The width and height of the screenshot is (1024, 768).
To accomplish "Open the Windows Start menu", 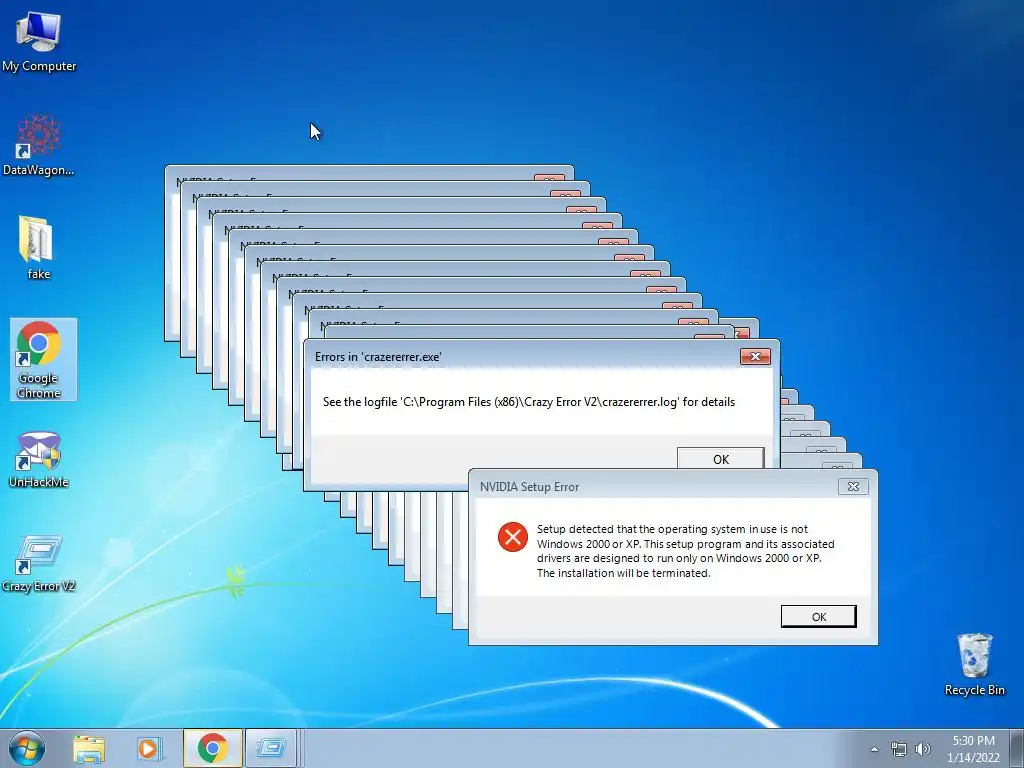I will pyautogui.click(x=27, y=748).
